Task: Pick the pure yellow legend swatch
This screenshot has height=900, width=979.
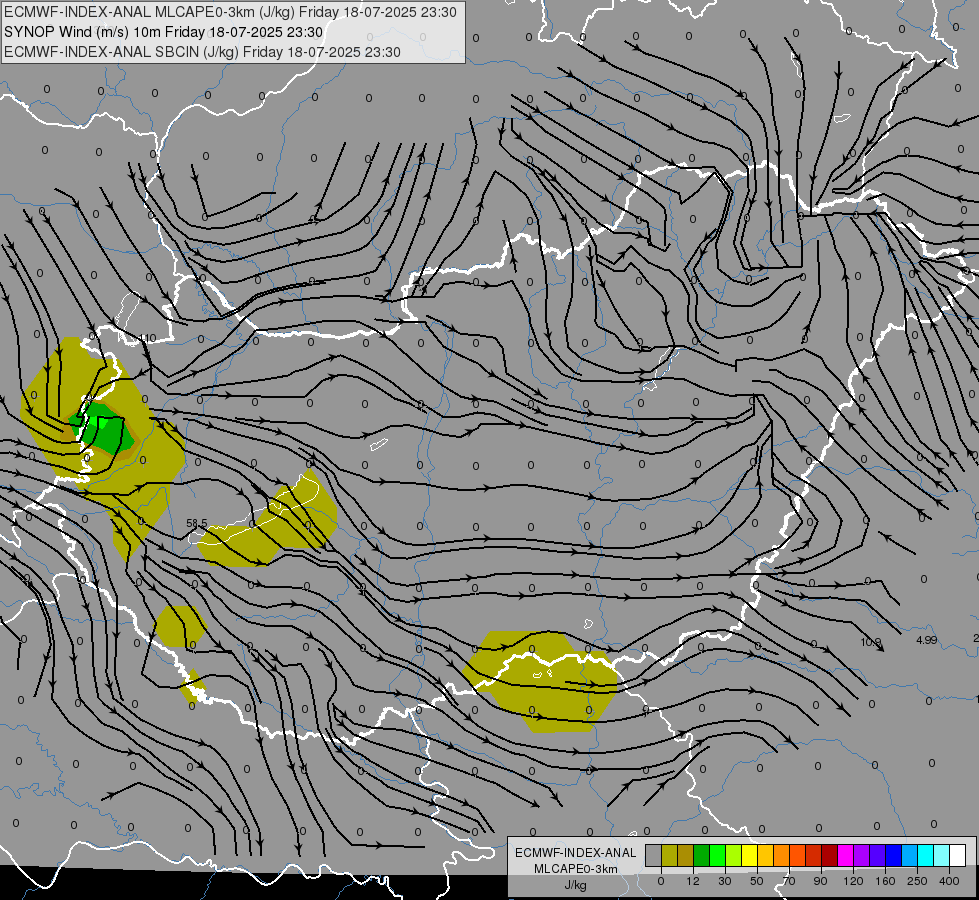Action: (749, 855)
